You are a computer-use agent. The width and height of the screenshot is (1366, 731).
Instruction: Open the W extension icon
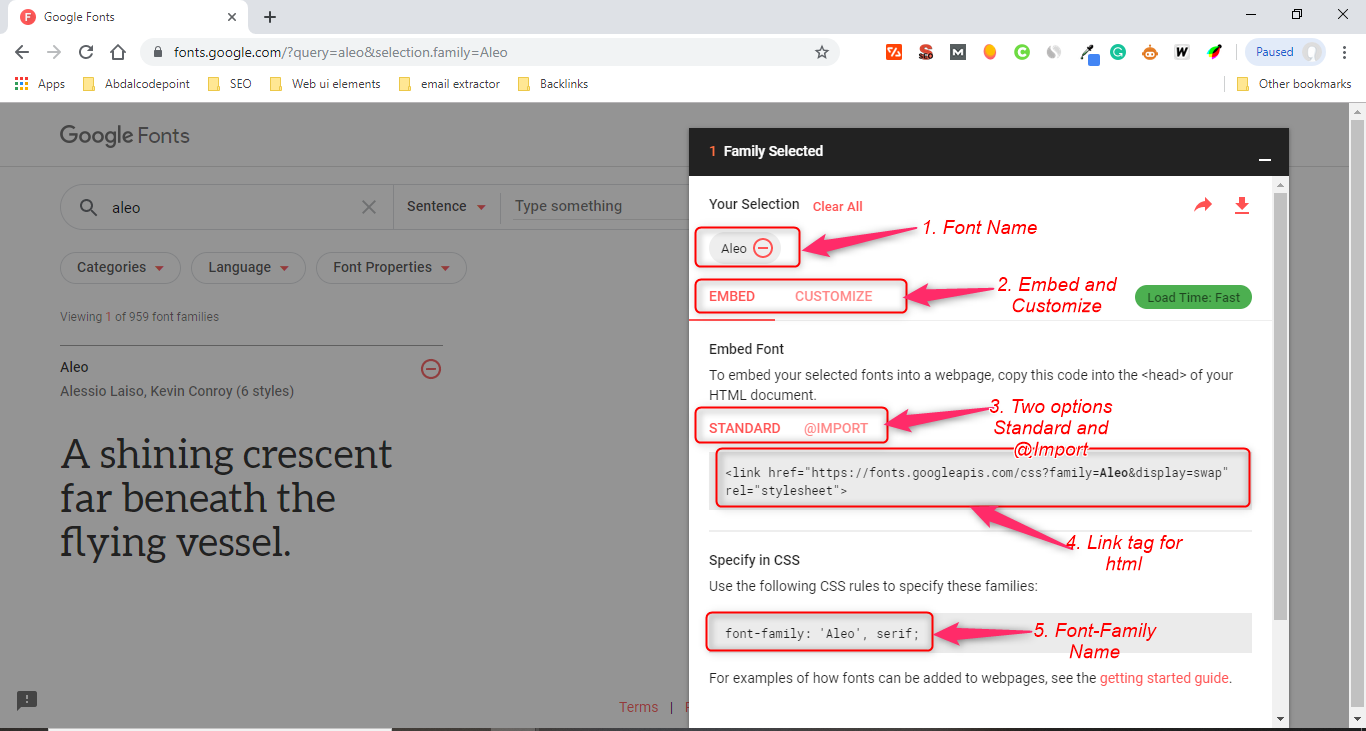click(x=1182, y=52)
